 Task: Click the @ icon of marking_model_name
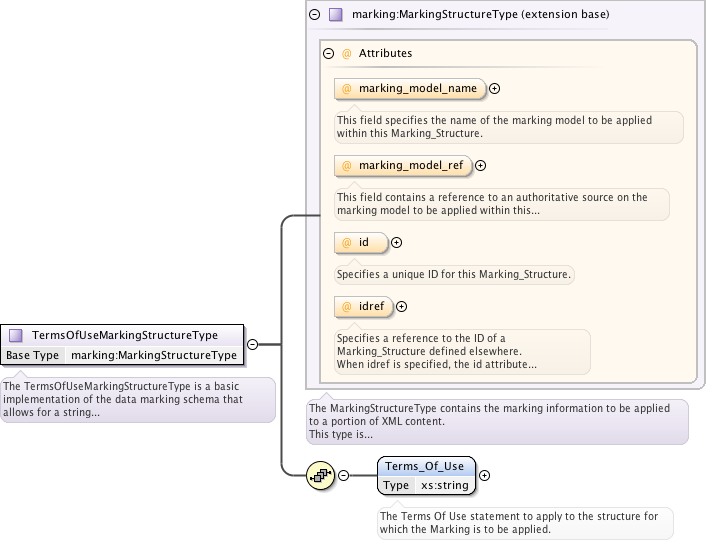click(348, 89)
